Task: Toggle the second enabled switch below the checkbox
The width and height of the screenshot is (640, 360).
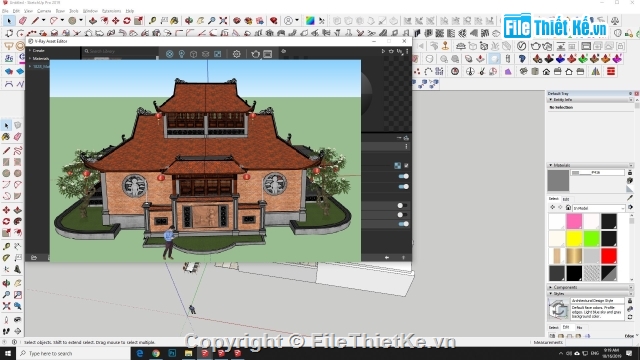Action: pos(403,187)
